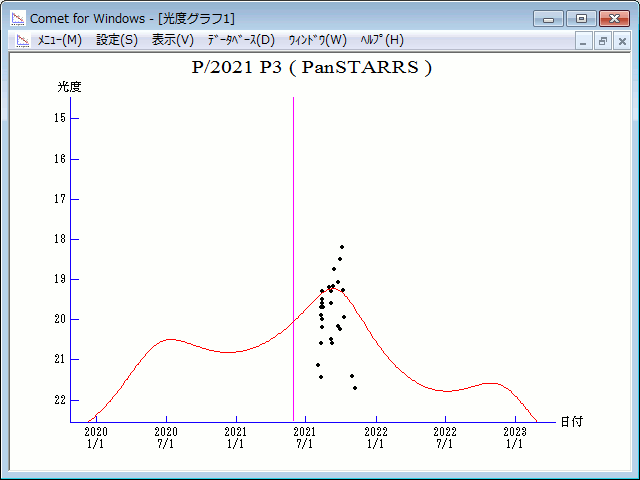Click the magnitude 20 axis tick label

point(60,319)
